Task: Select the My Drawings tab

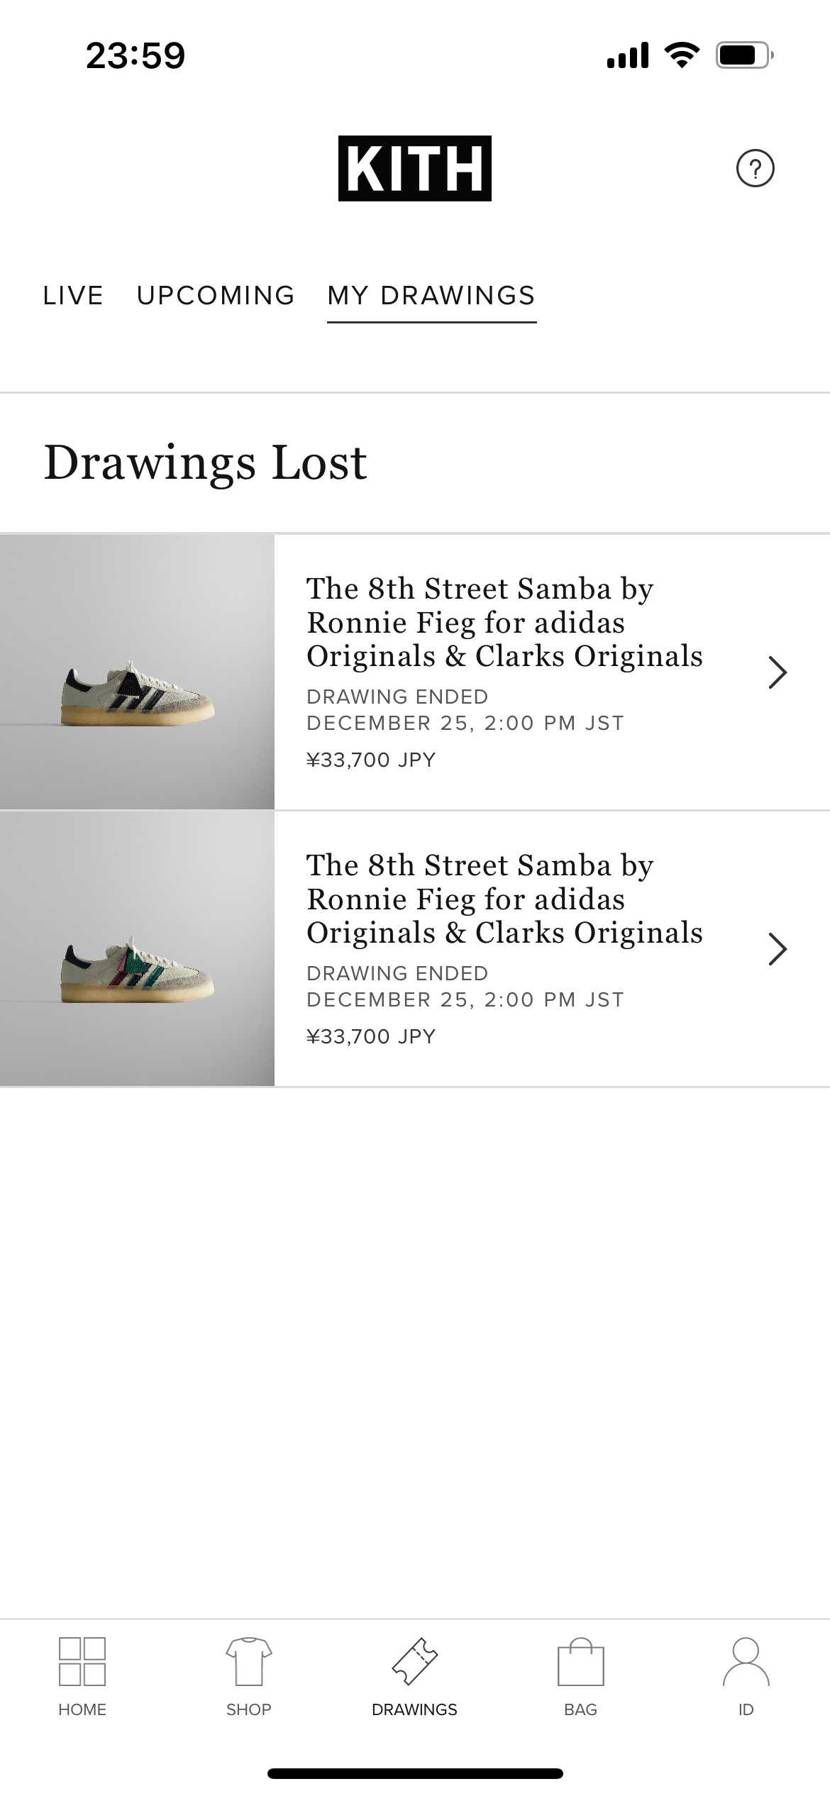Action: 431,296
